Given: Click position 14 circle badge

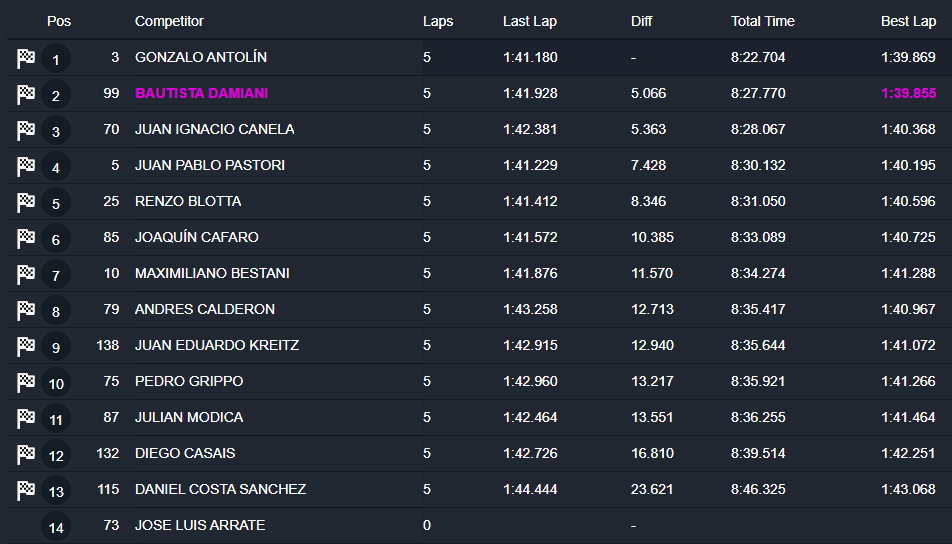Looking at the screenshot, I should pos(56,527).
